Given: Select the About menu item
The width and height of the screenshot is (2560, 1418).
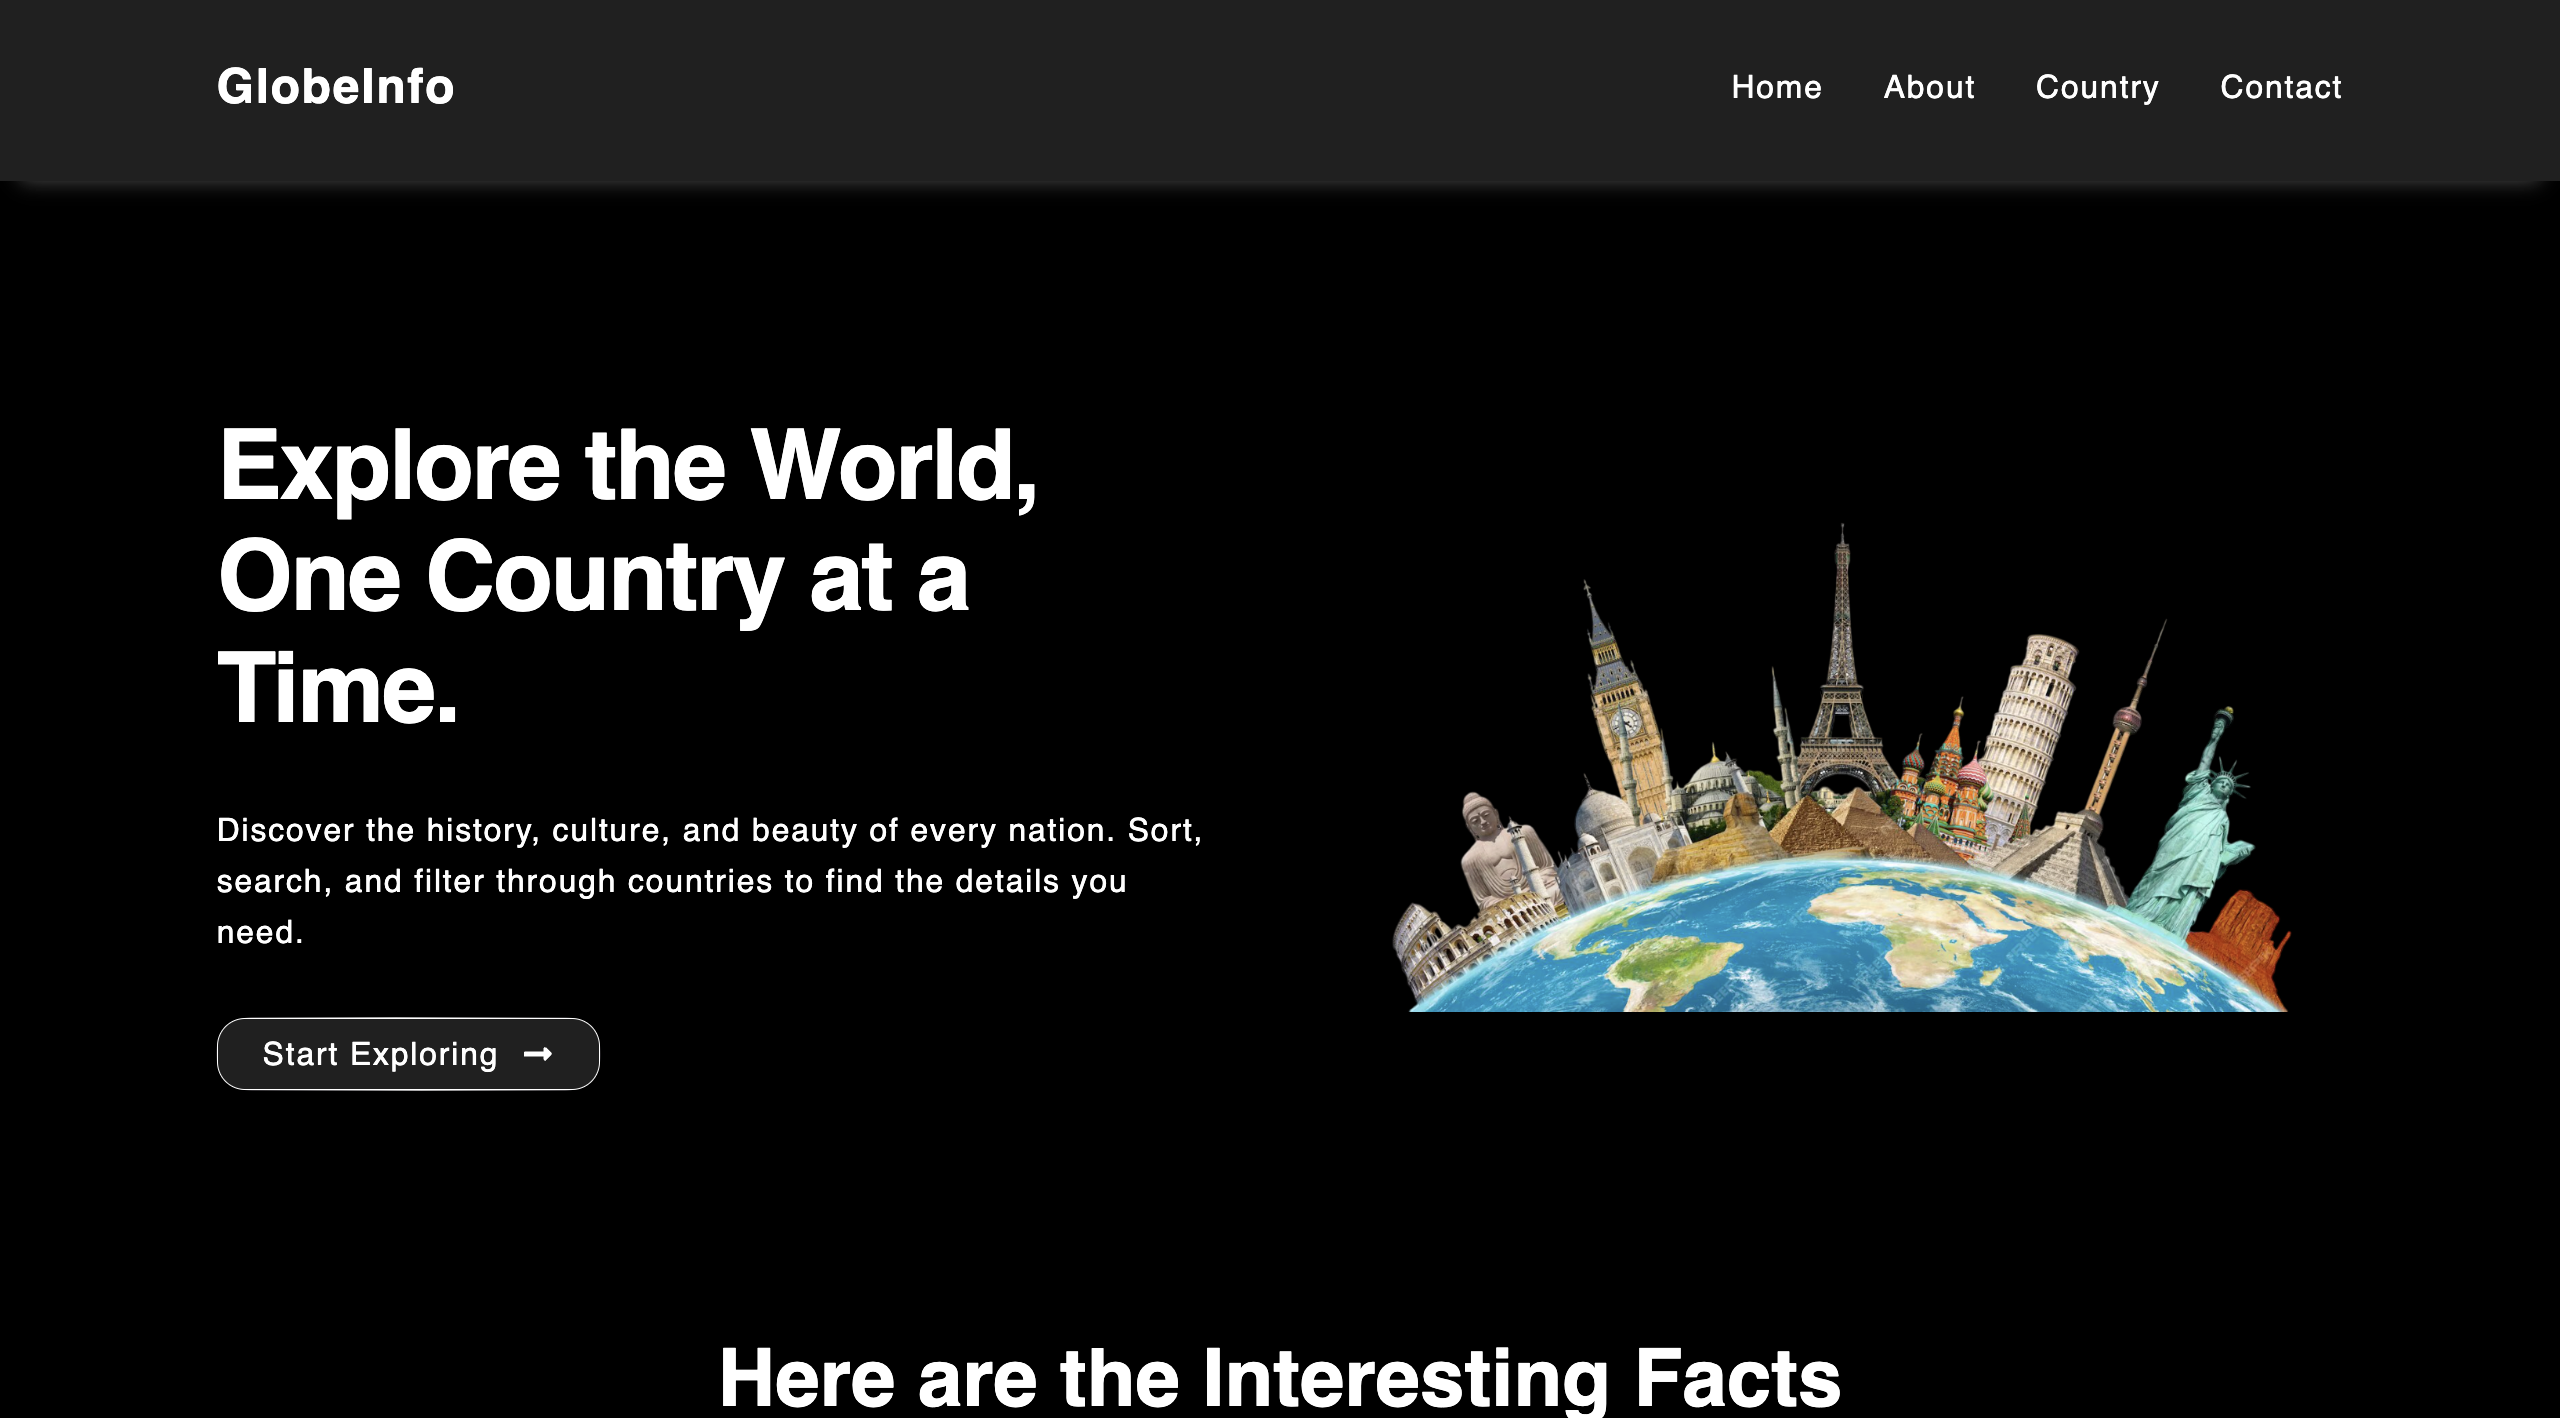Looking at the screenshot, I should tap(1929, 88).
